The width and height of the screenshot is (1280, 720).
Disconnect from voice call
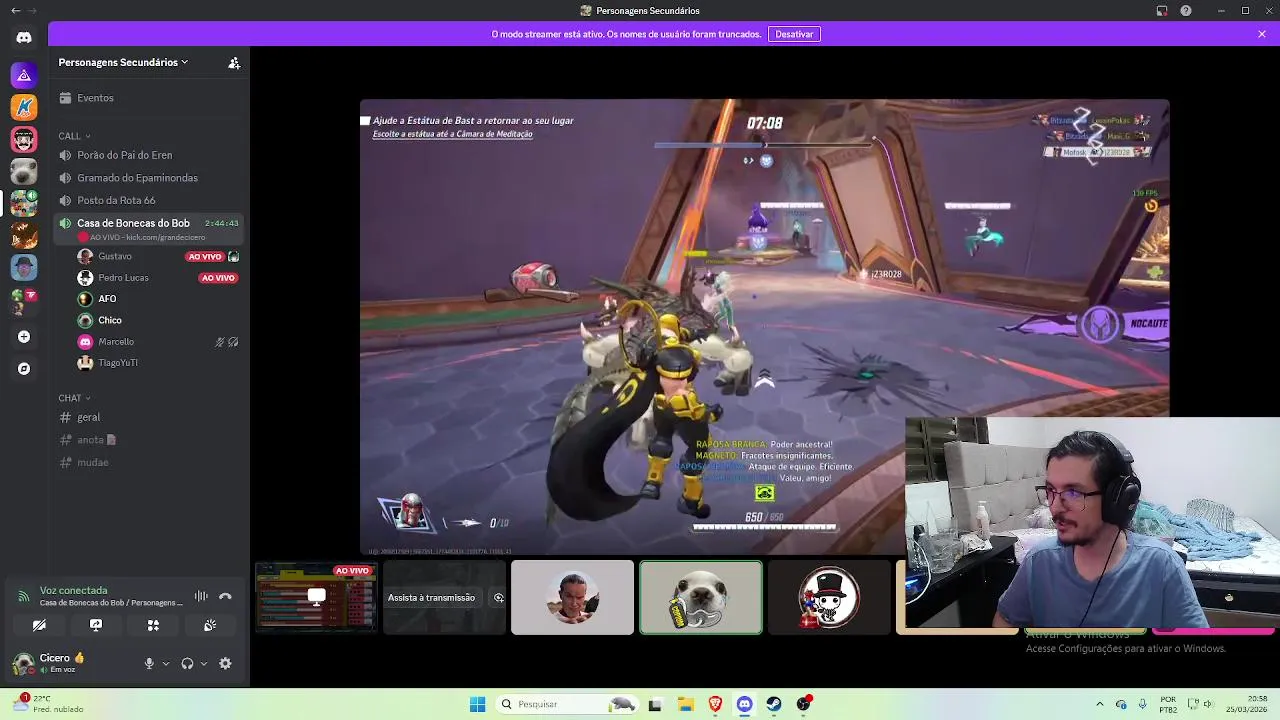(x=225, y=596)
